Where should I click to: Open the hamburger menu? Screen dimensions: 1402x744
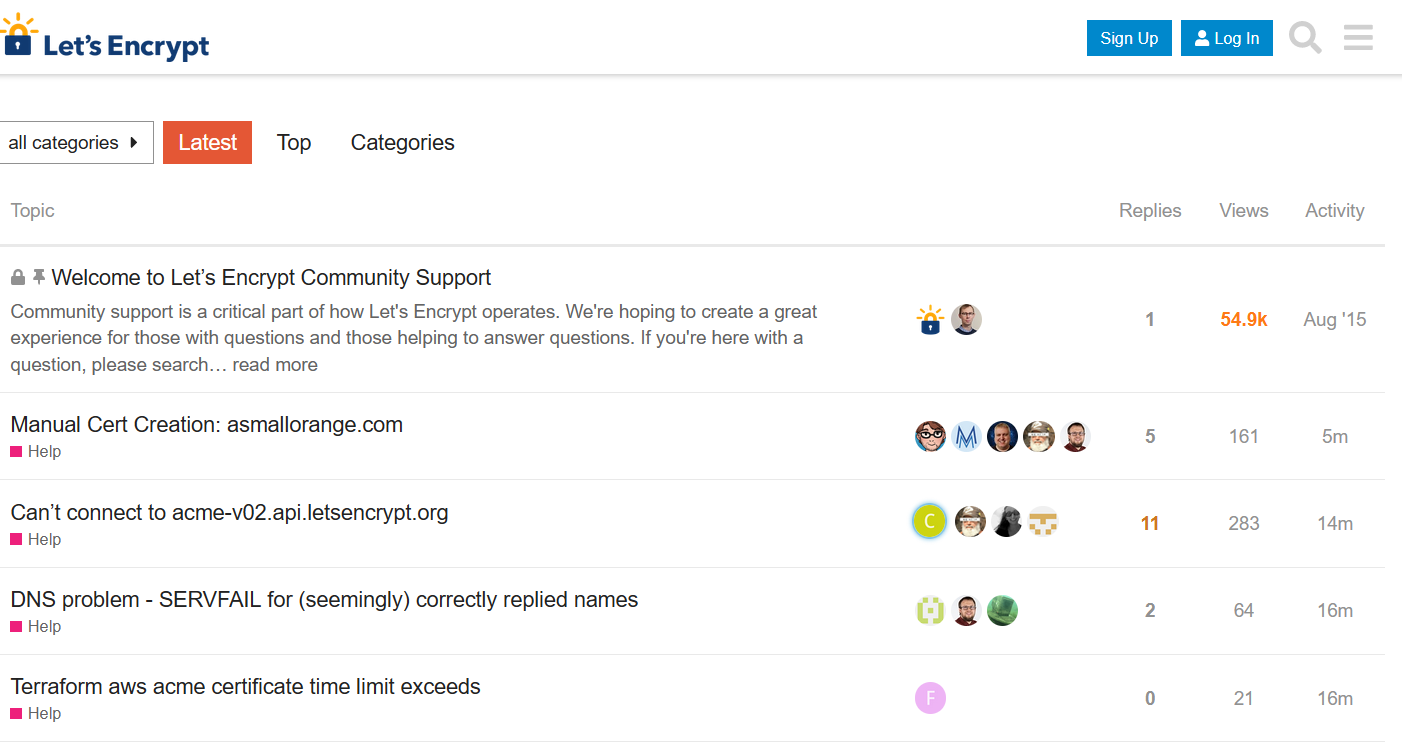pos(1357,37)
